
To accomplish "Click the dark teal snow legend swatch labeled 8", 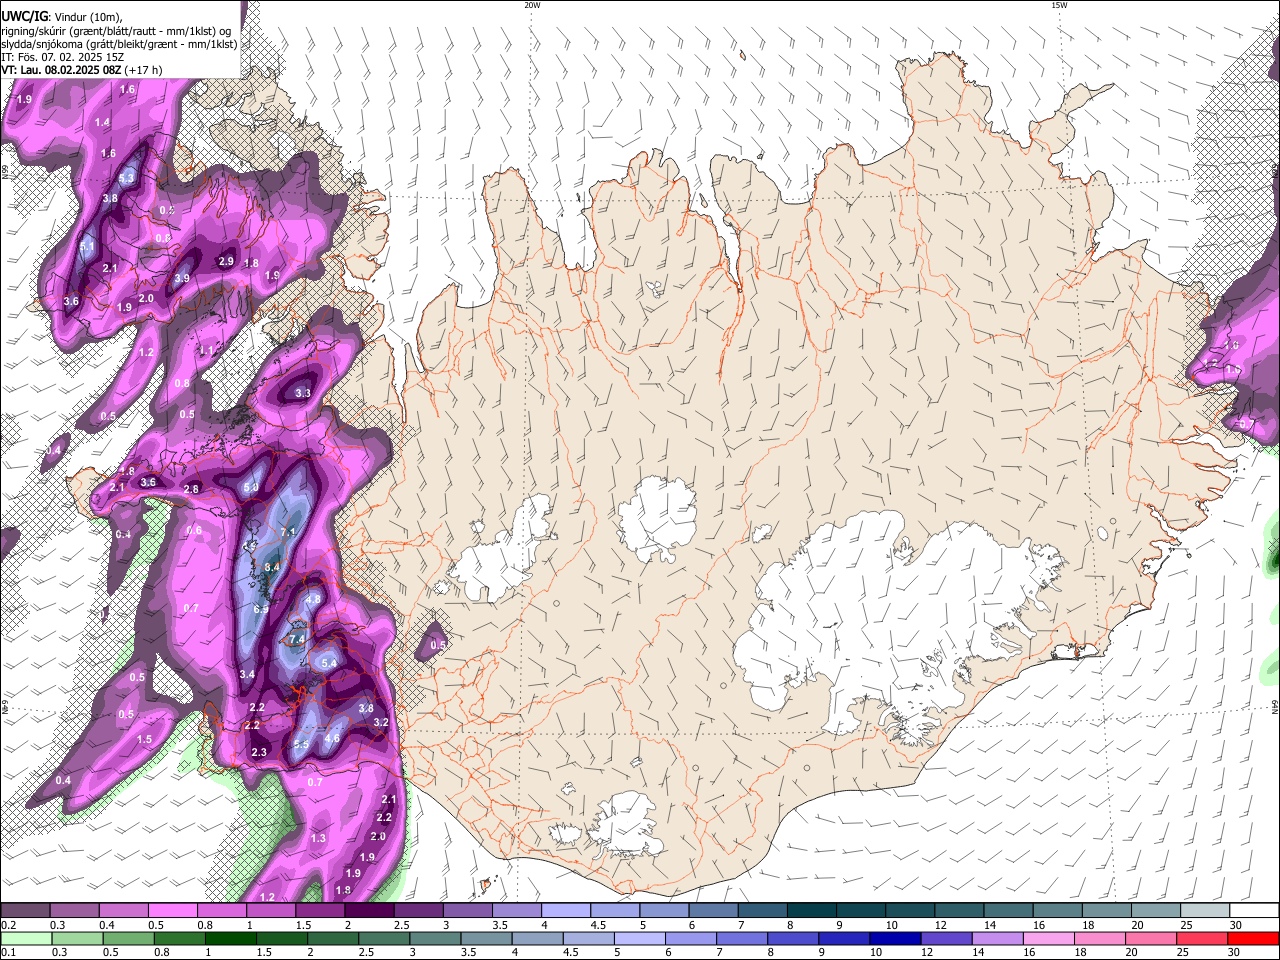I will coord(812,911).
